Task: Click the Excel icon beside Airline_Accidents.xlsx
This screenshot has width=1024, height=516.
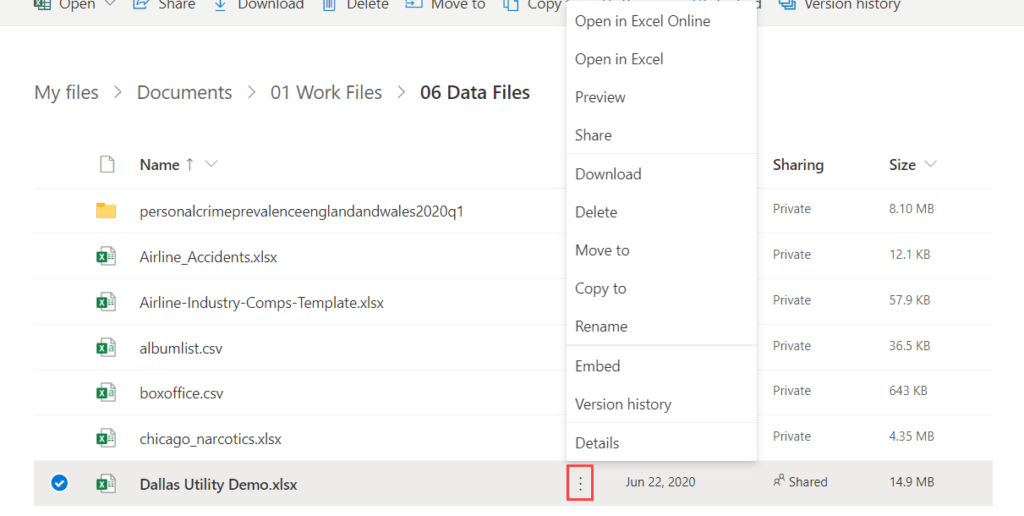Action: click(x=106, y=256)
